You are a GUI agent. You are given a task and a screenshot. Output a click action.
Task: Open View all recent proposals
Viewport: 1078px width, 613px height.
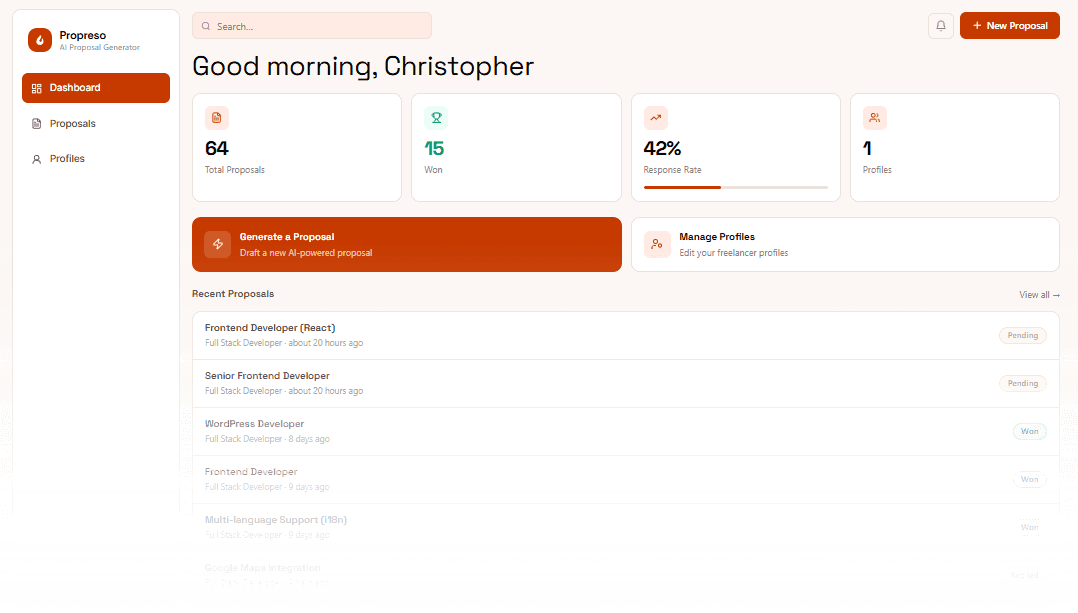(x=1039, y=294)
